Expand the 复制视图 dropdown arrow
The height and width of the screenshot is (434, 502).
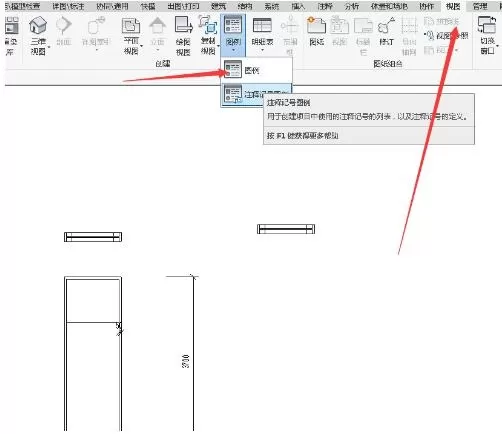[x=218, y=46]
